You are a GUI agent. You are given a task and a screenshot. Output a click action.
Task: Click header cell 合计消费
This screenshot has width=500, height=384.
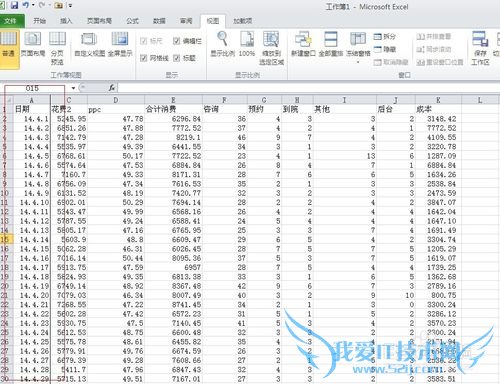[x=173, y=109]
